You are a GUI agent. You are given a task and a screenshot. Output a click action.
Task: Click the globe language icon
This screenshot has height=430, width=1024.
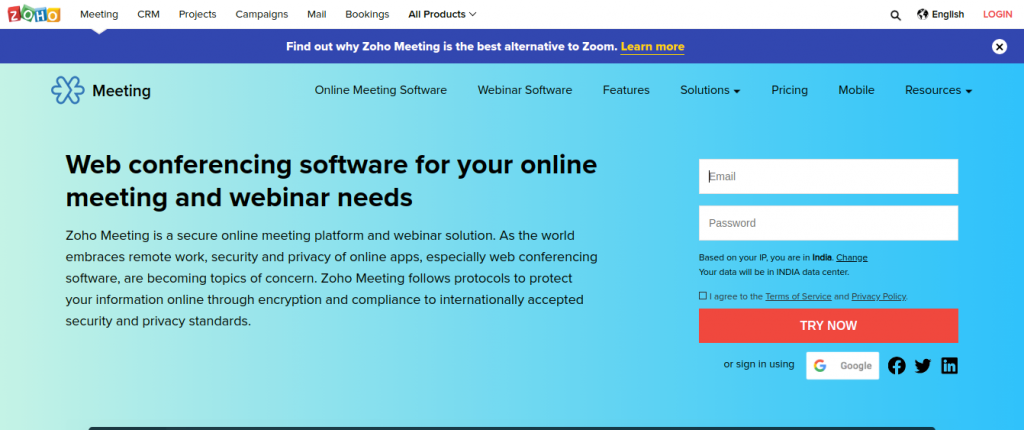point(922,14)
